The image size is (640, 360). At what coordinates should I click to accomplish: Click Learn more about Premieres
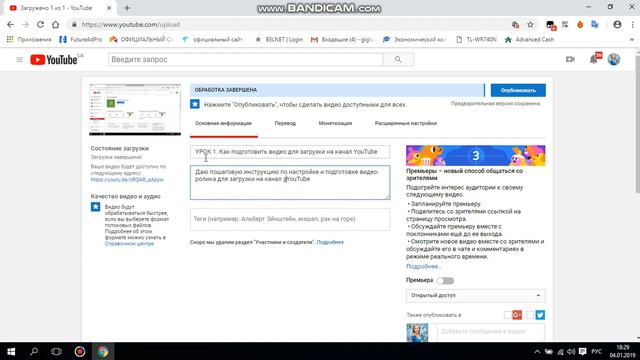click(x=423, y=266)
